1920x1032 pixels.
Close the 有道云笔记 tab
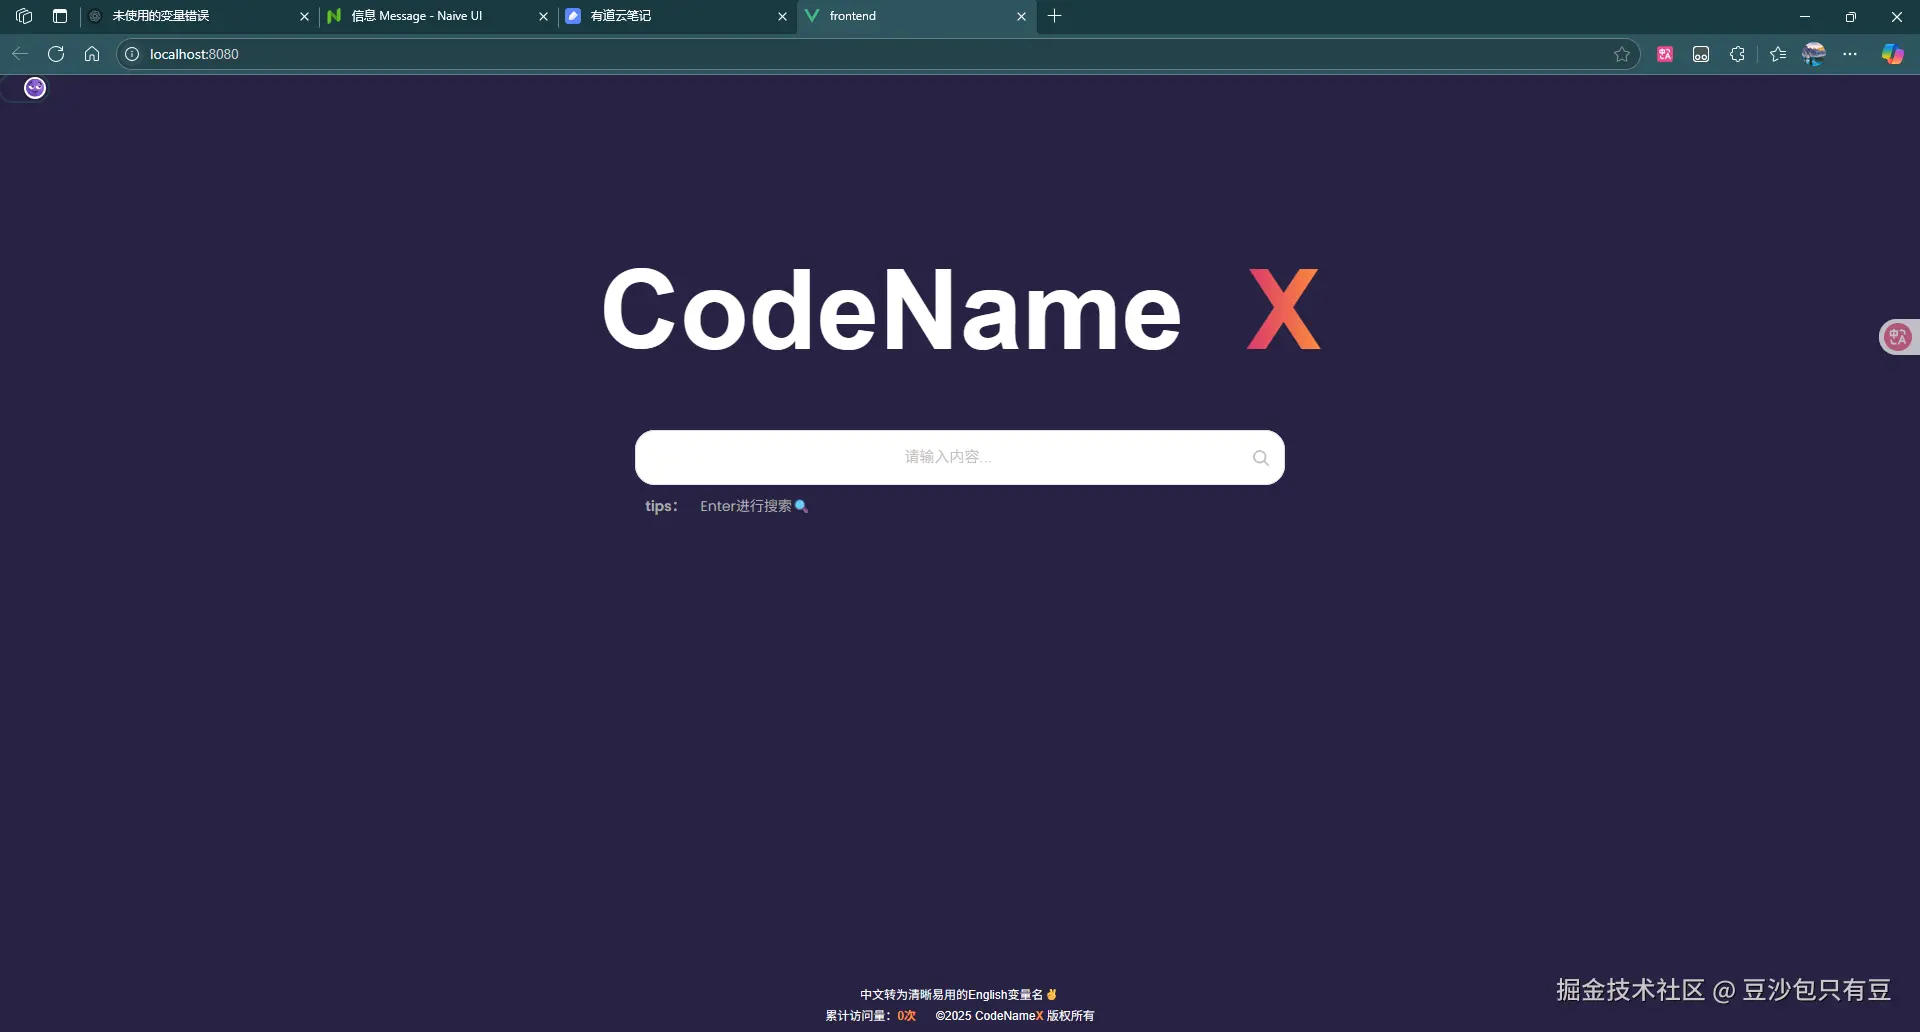783,16
